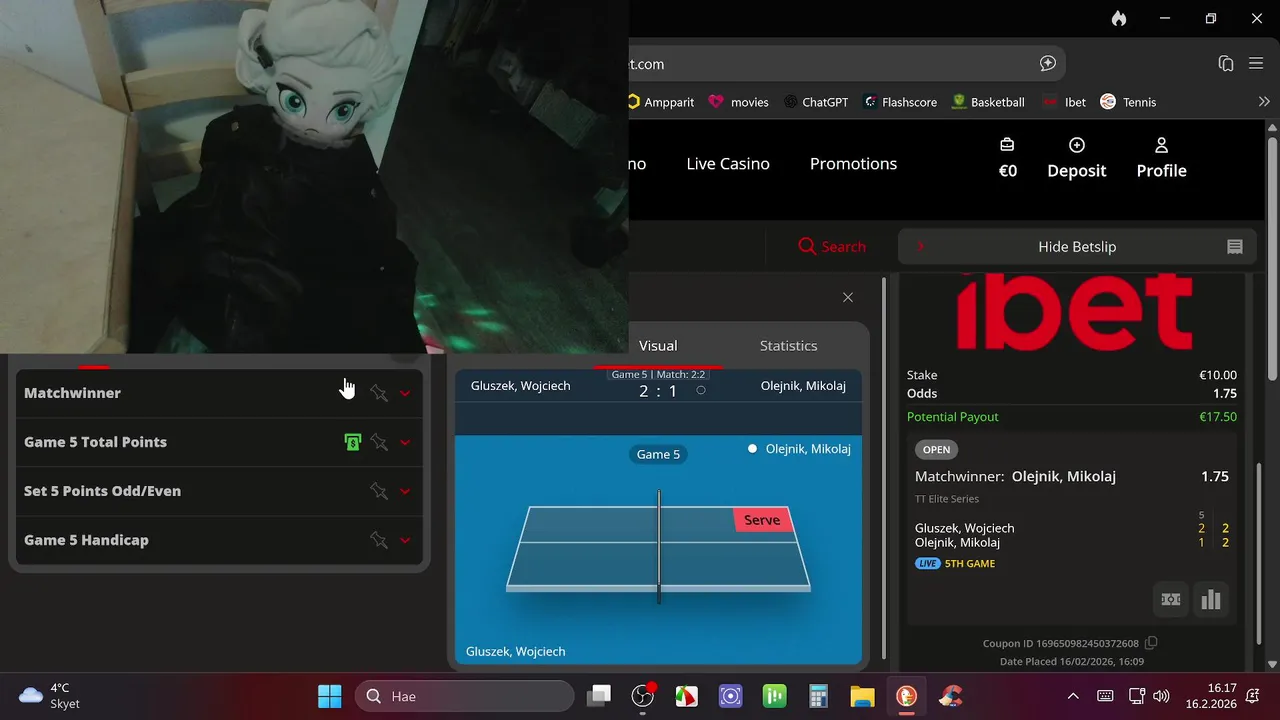
Task: Open the Tennis bookmark
Action: pyautogui.click(x=1128, y=102)
